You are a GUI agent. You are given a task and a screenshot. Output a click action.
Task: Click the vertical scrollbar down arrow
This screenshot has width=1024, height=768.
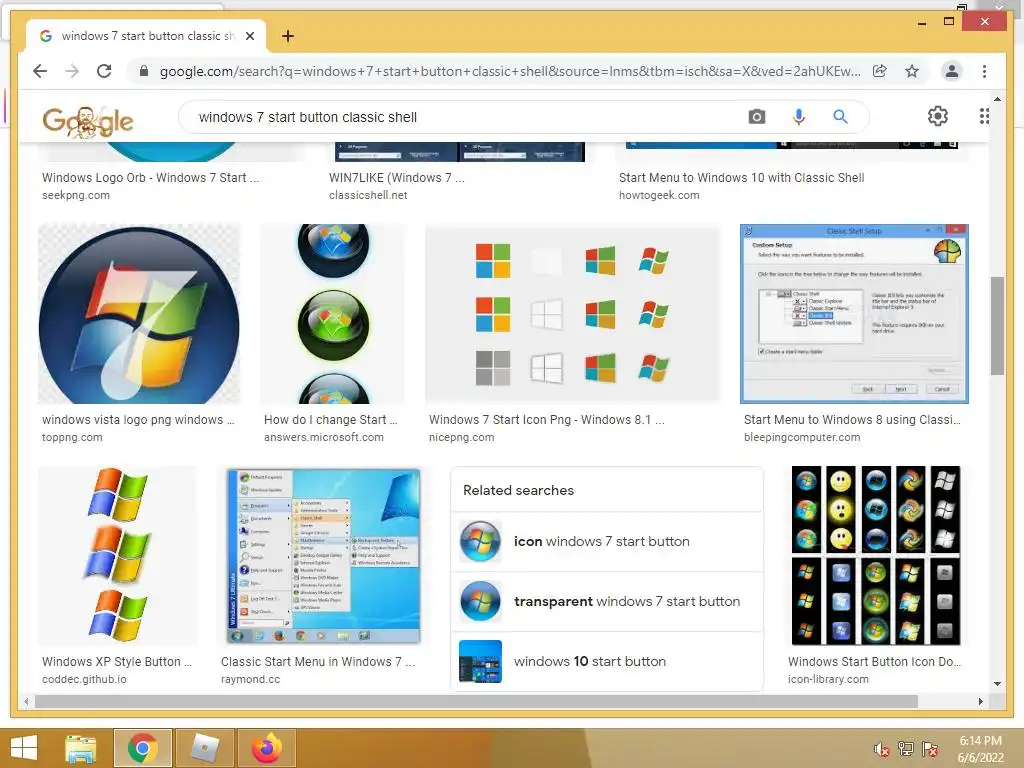[997, 684]
